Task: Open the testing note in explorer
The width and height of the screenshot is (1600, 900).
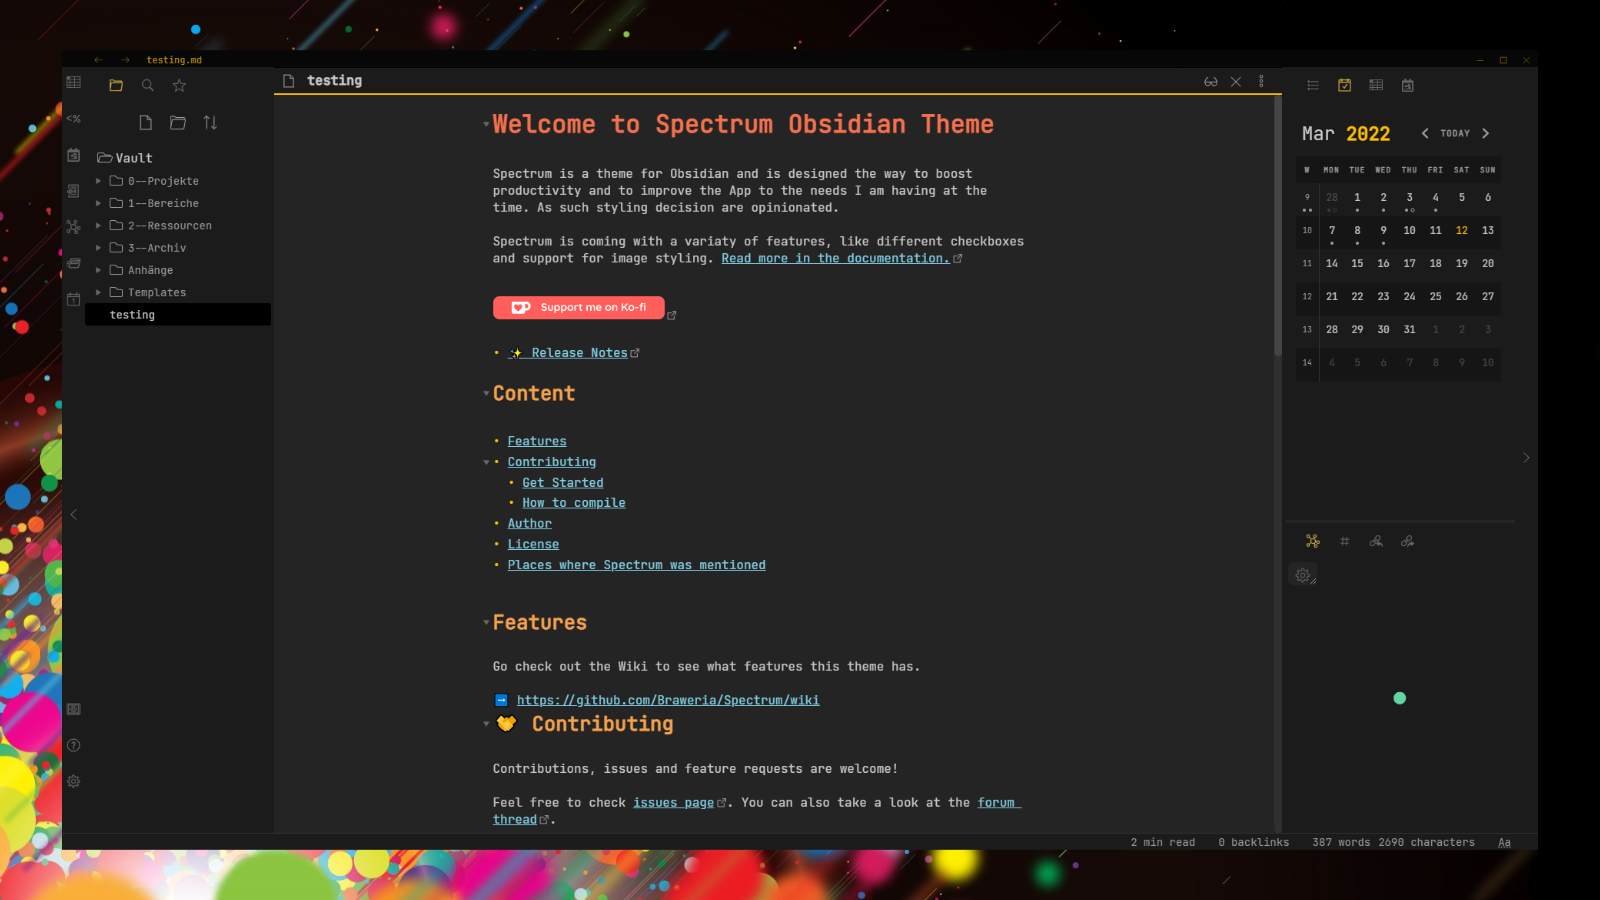Action: coord(178,315)
